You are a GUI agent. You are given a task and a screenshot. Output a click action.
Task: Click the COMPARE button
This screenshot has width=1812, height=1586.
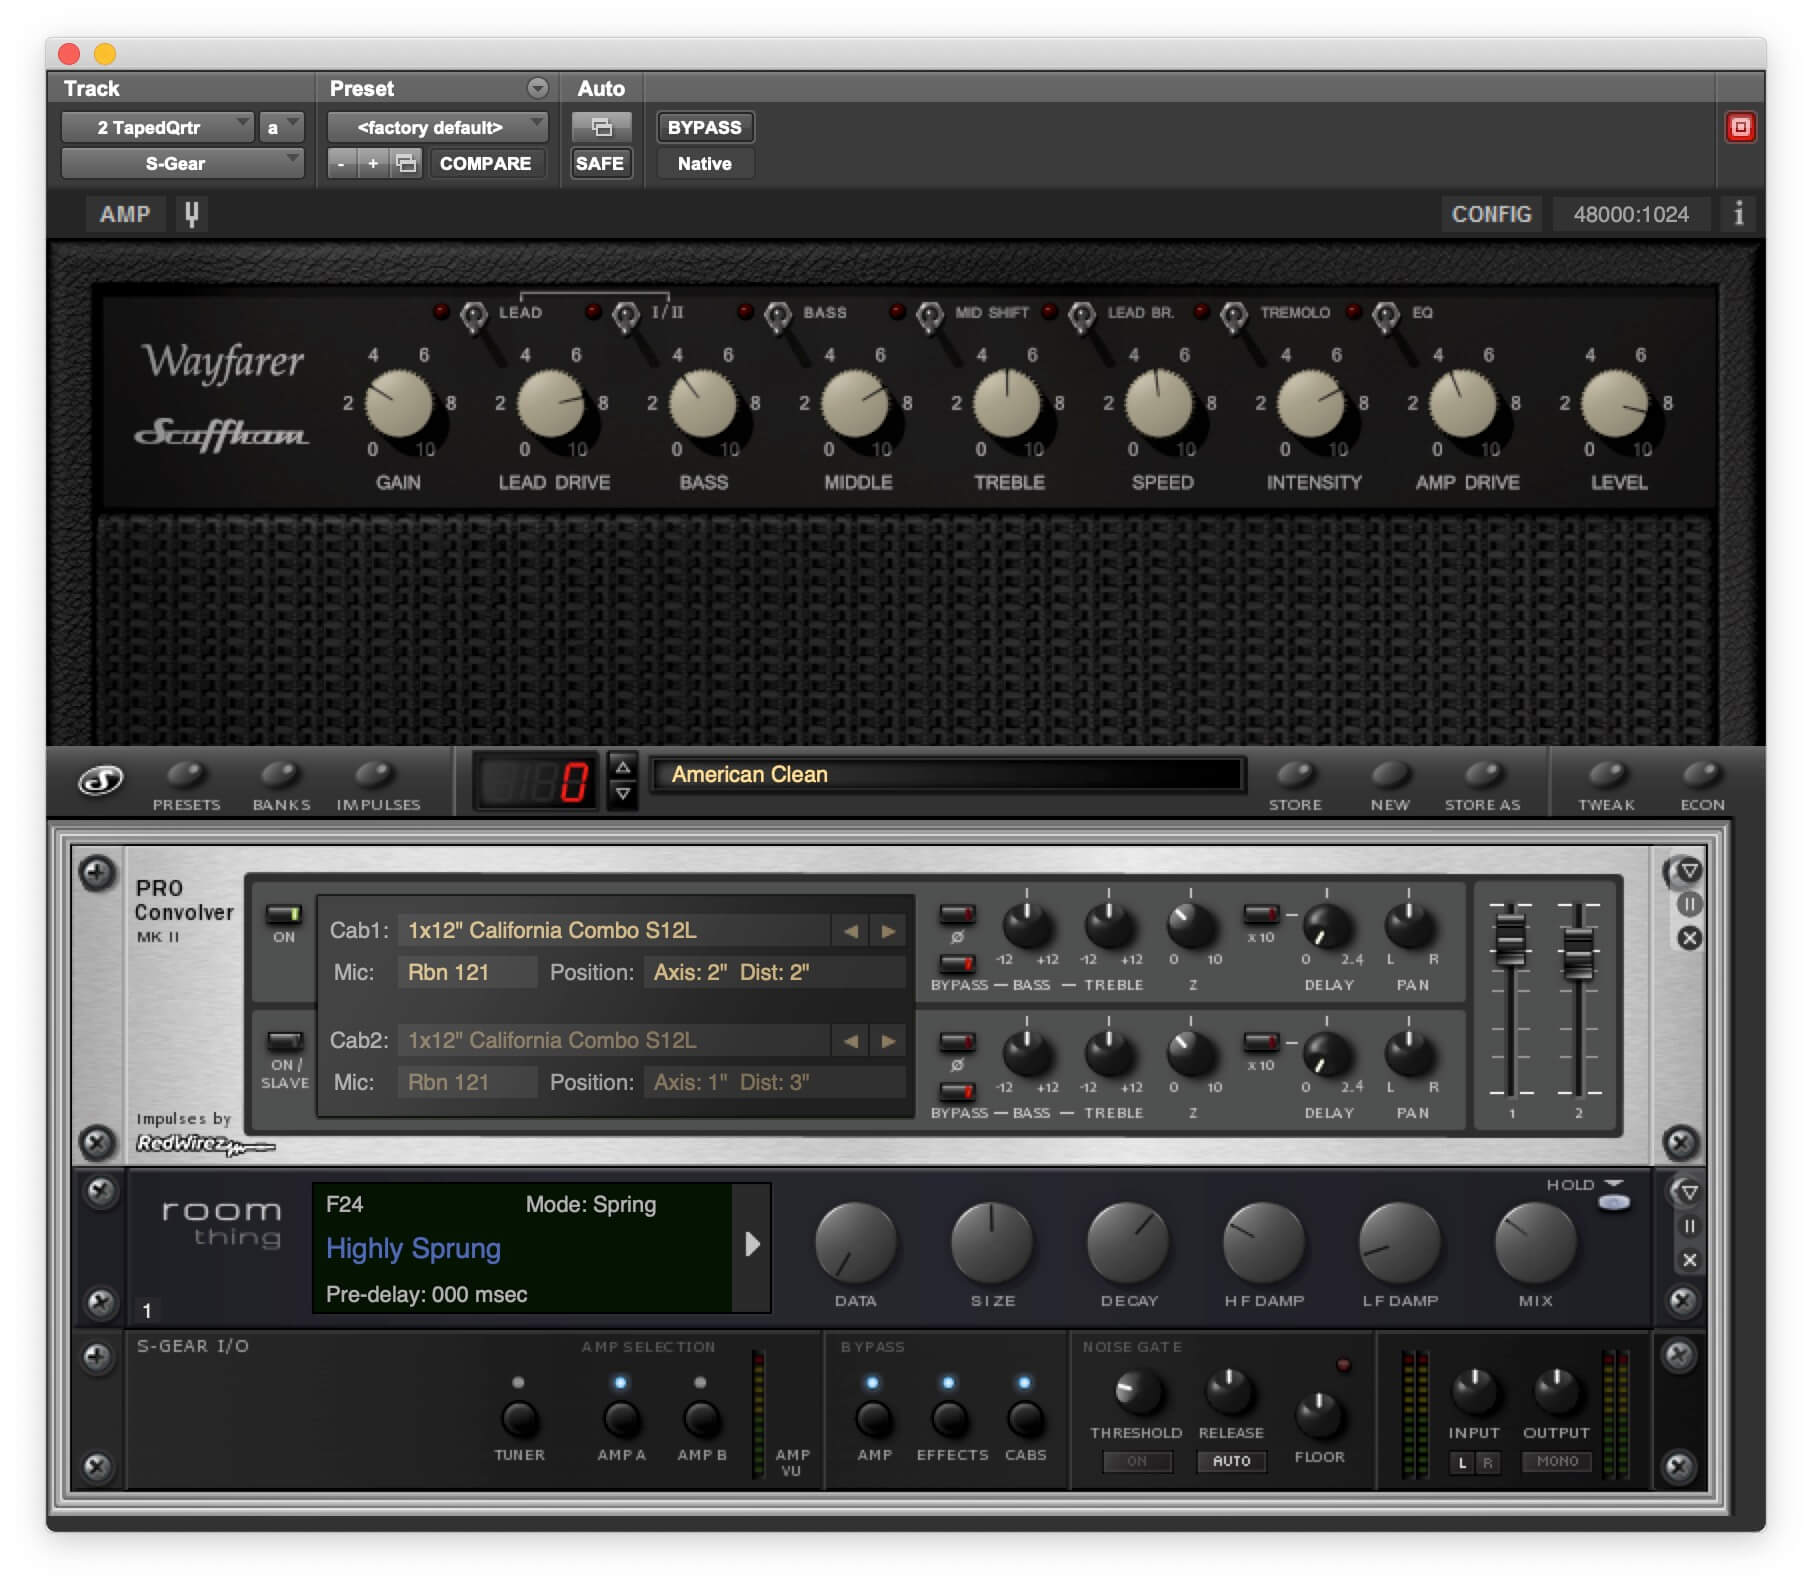click(485, 163)
